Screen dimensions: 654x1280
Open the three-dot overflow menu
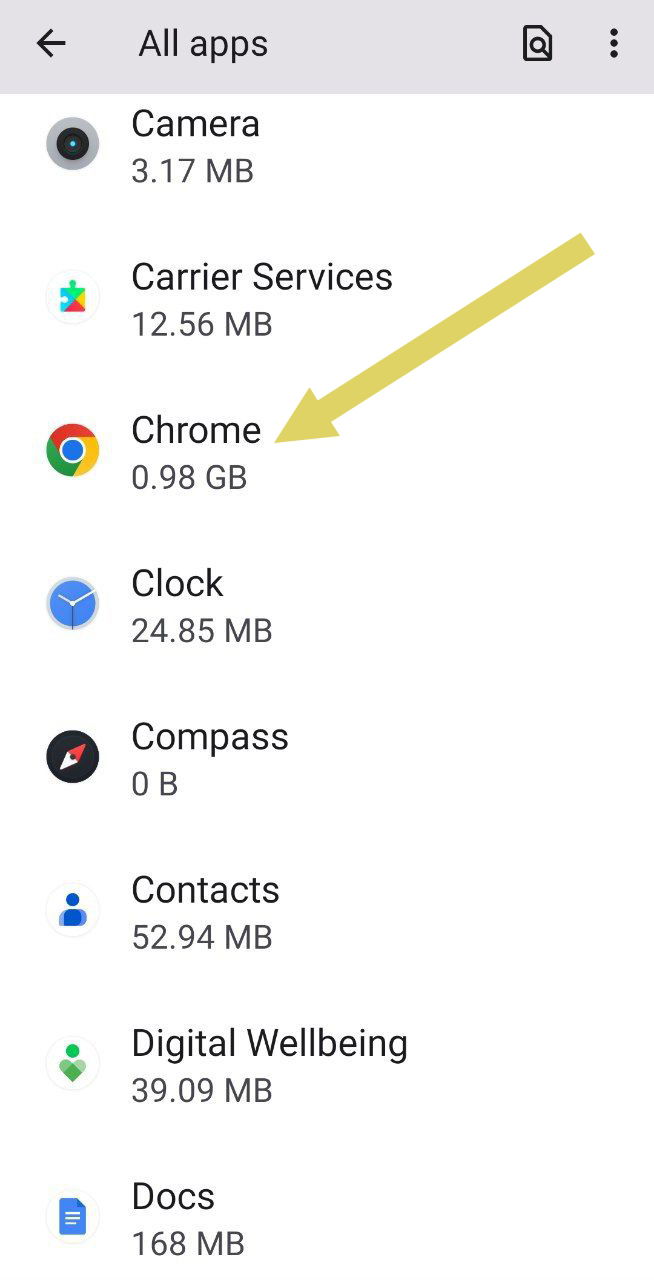[x=613, y=43]
